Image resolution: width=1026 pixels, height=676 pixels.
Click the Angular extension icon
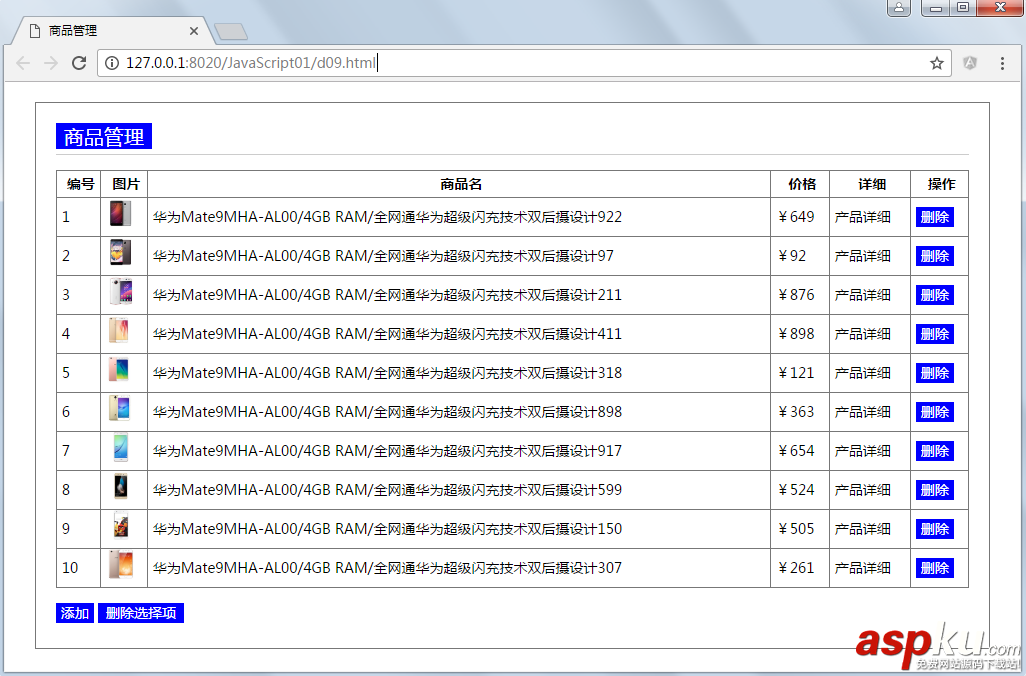970,63
